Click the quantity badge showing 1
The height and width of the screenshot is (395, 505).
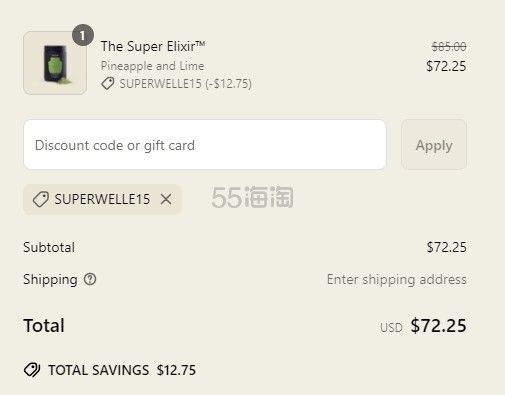tap(83, 35)
